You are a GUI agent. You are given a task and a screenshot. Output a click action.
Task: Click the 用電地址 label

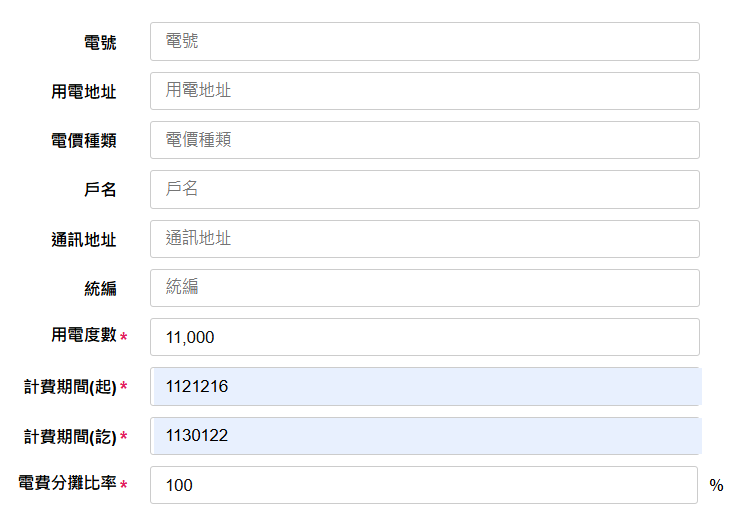84,91
